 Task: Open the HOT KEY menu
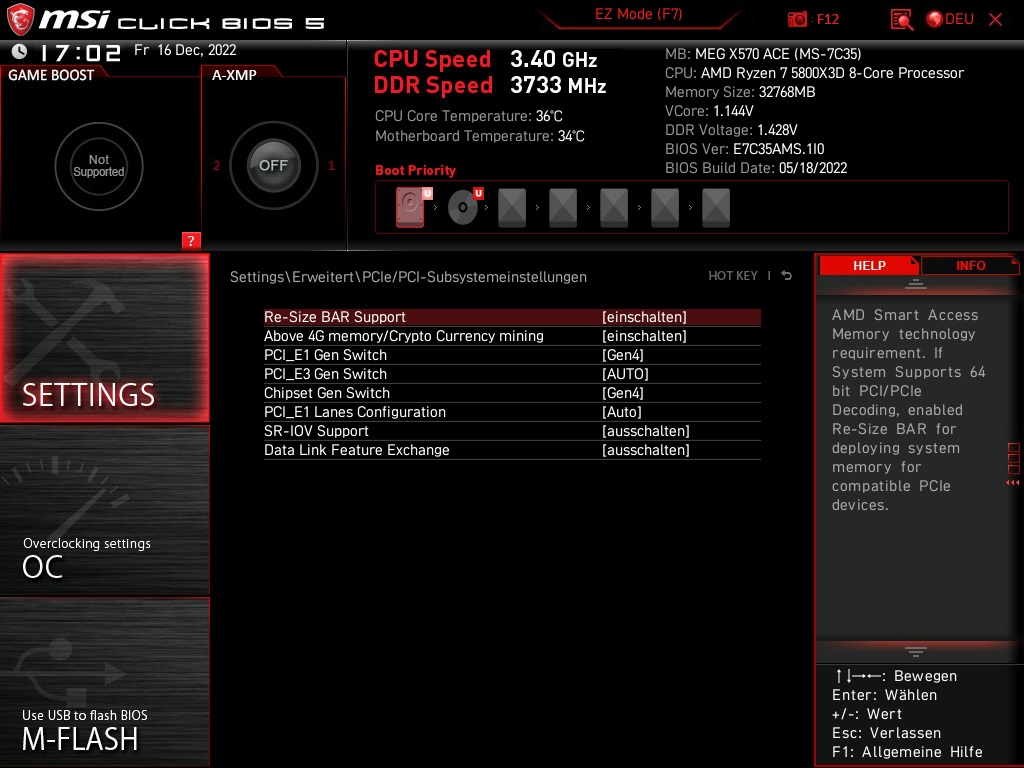(x=733, y=276)
